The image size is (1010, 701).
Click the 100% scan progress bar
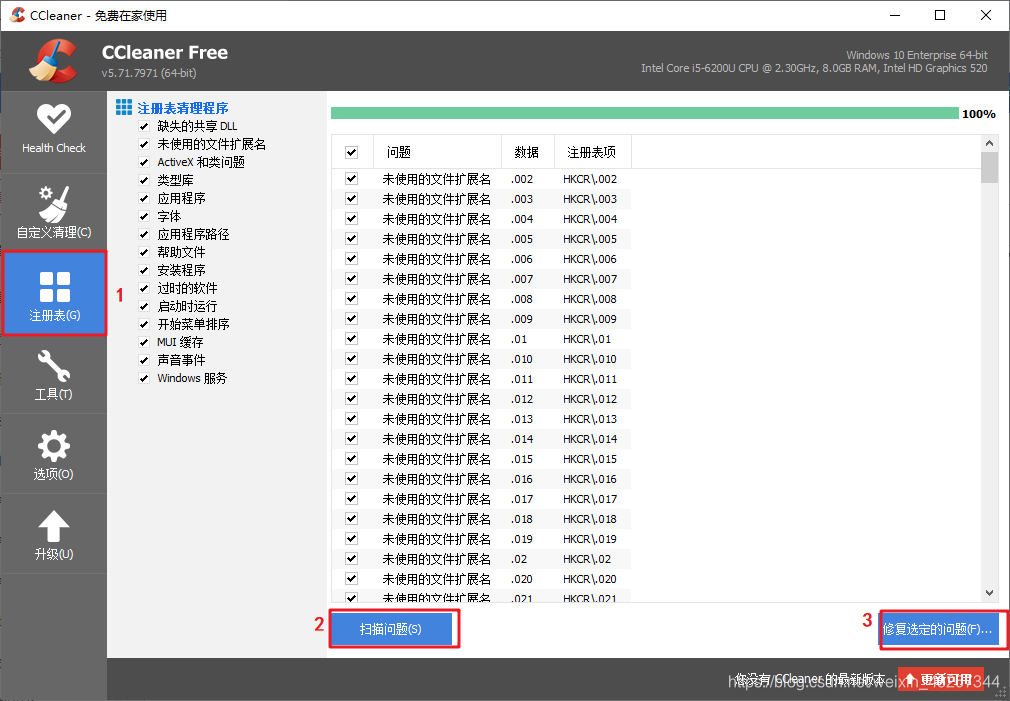[645, 113]
